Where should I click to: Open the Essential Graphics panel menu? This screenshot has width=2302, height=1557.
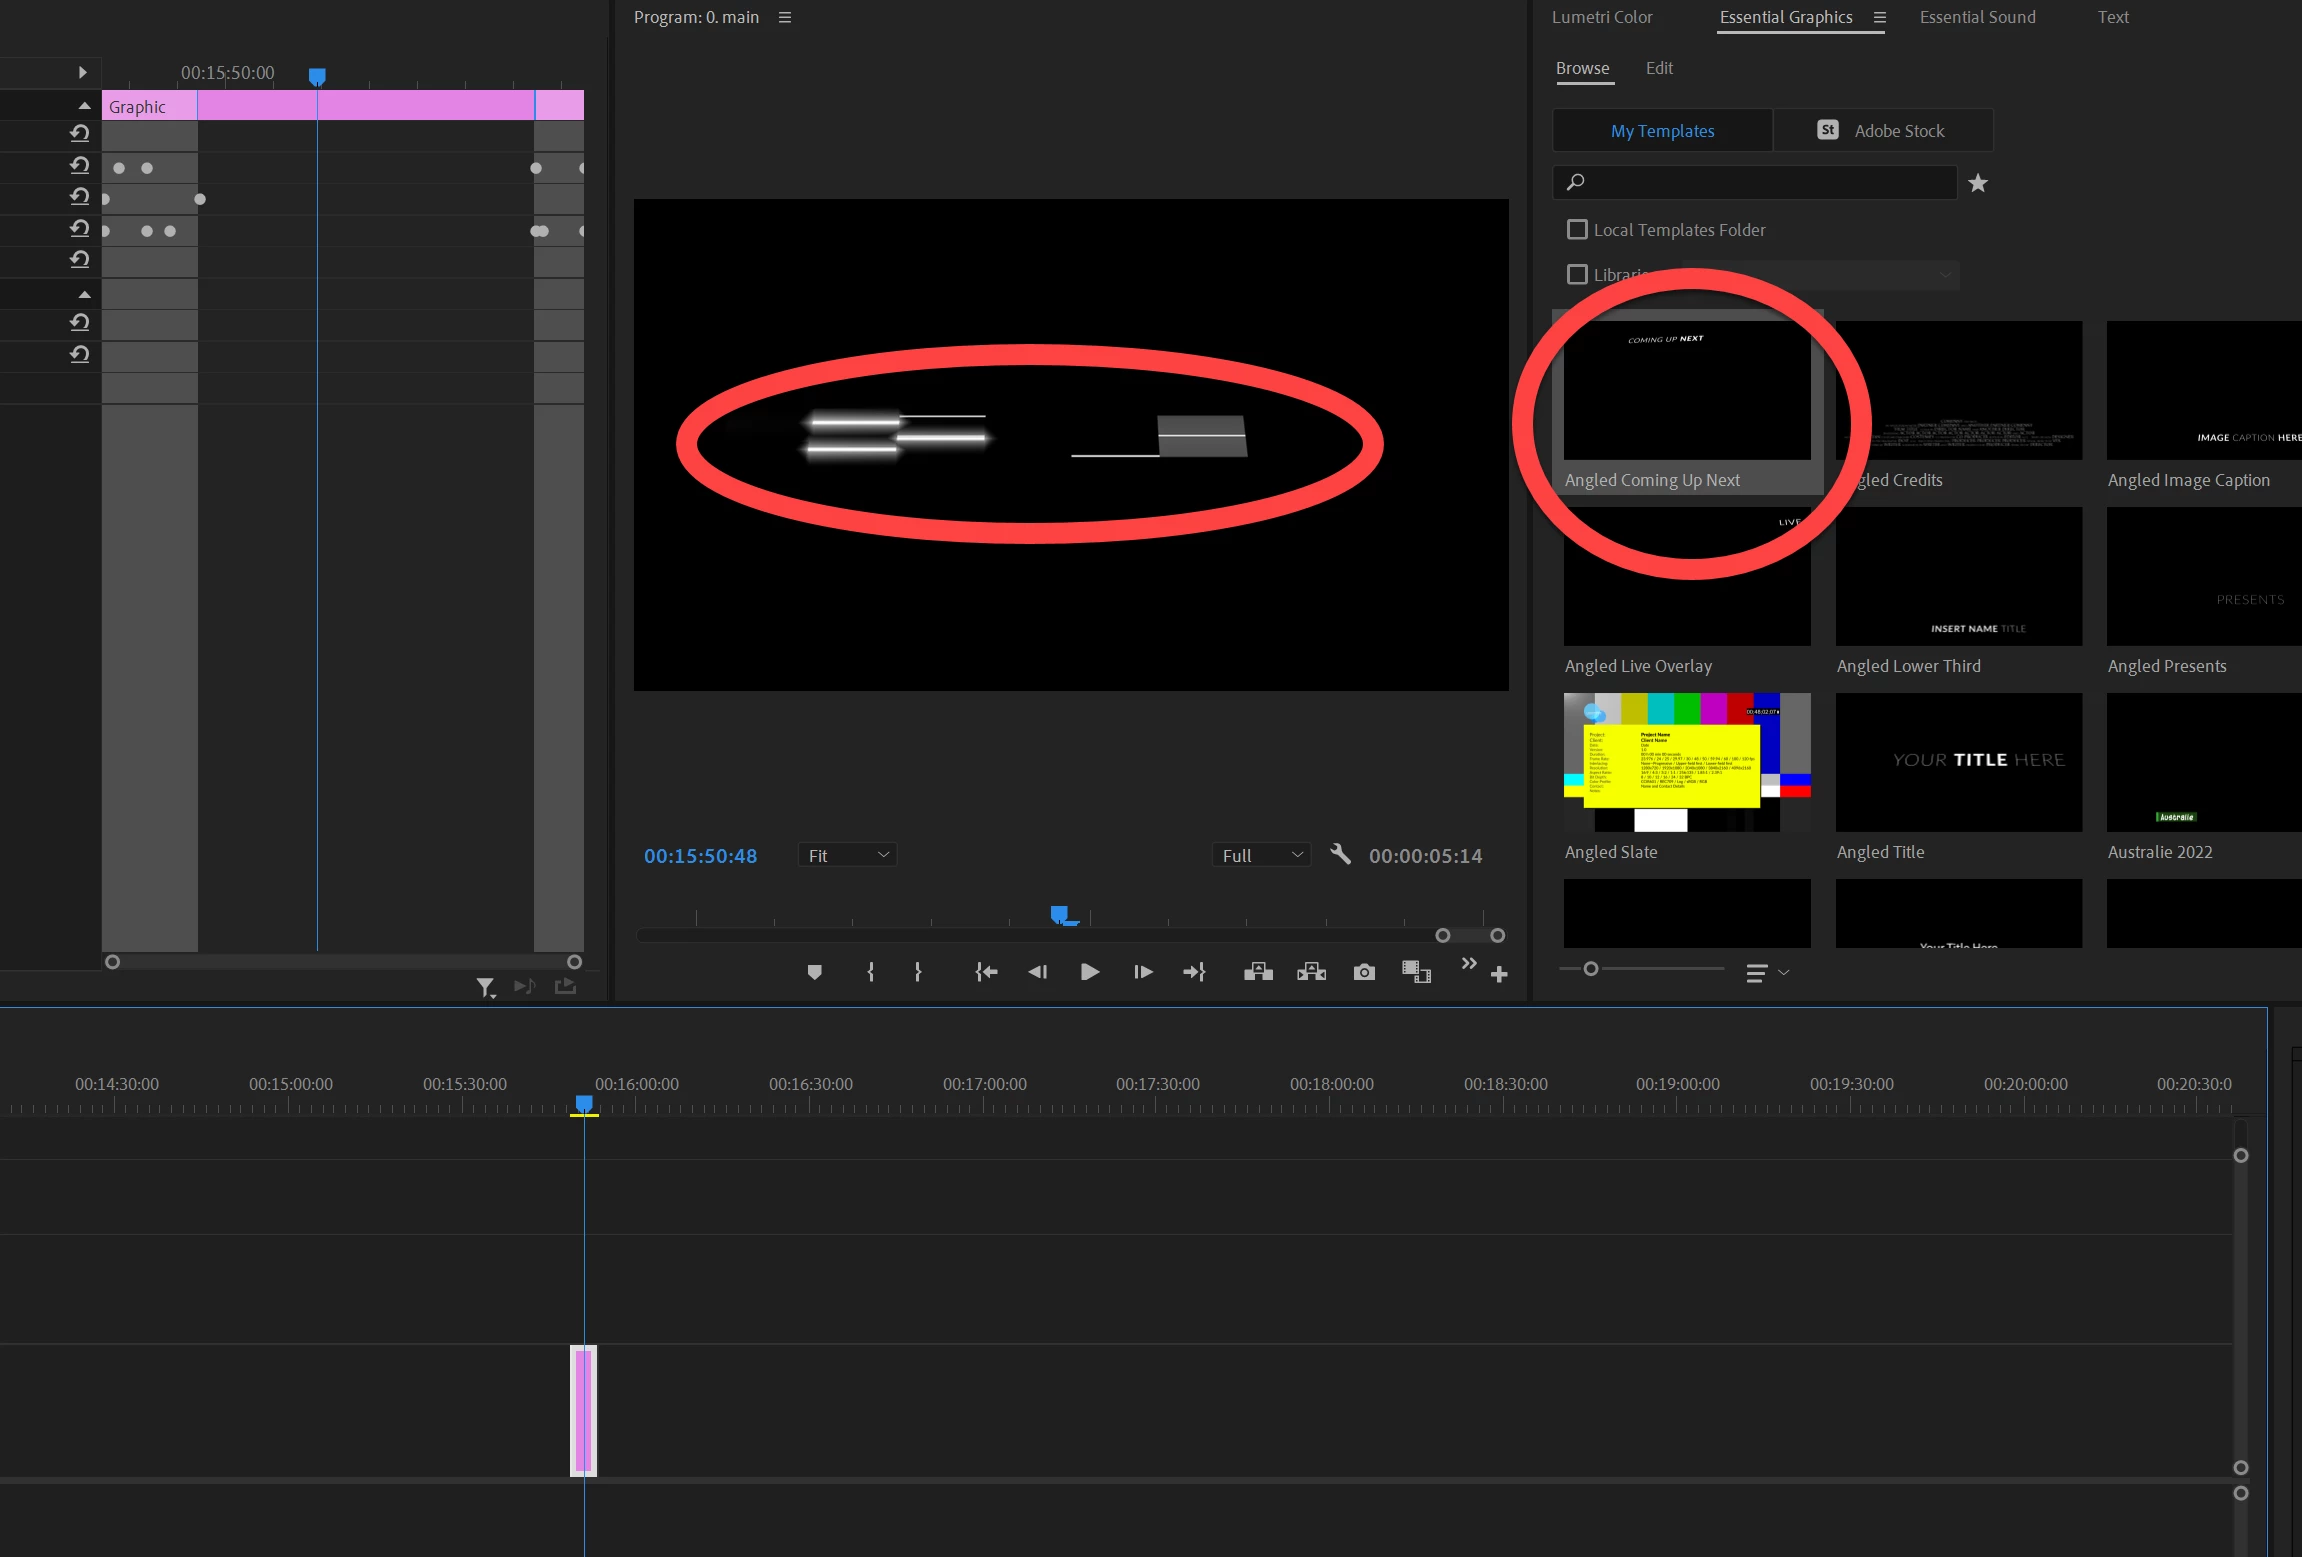1879,18
